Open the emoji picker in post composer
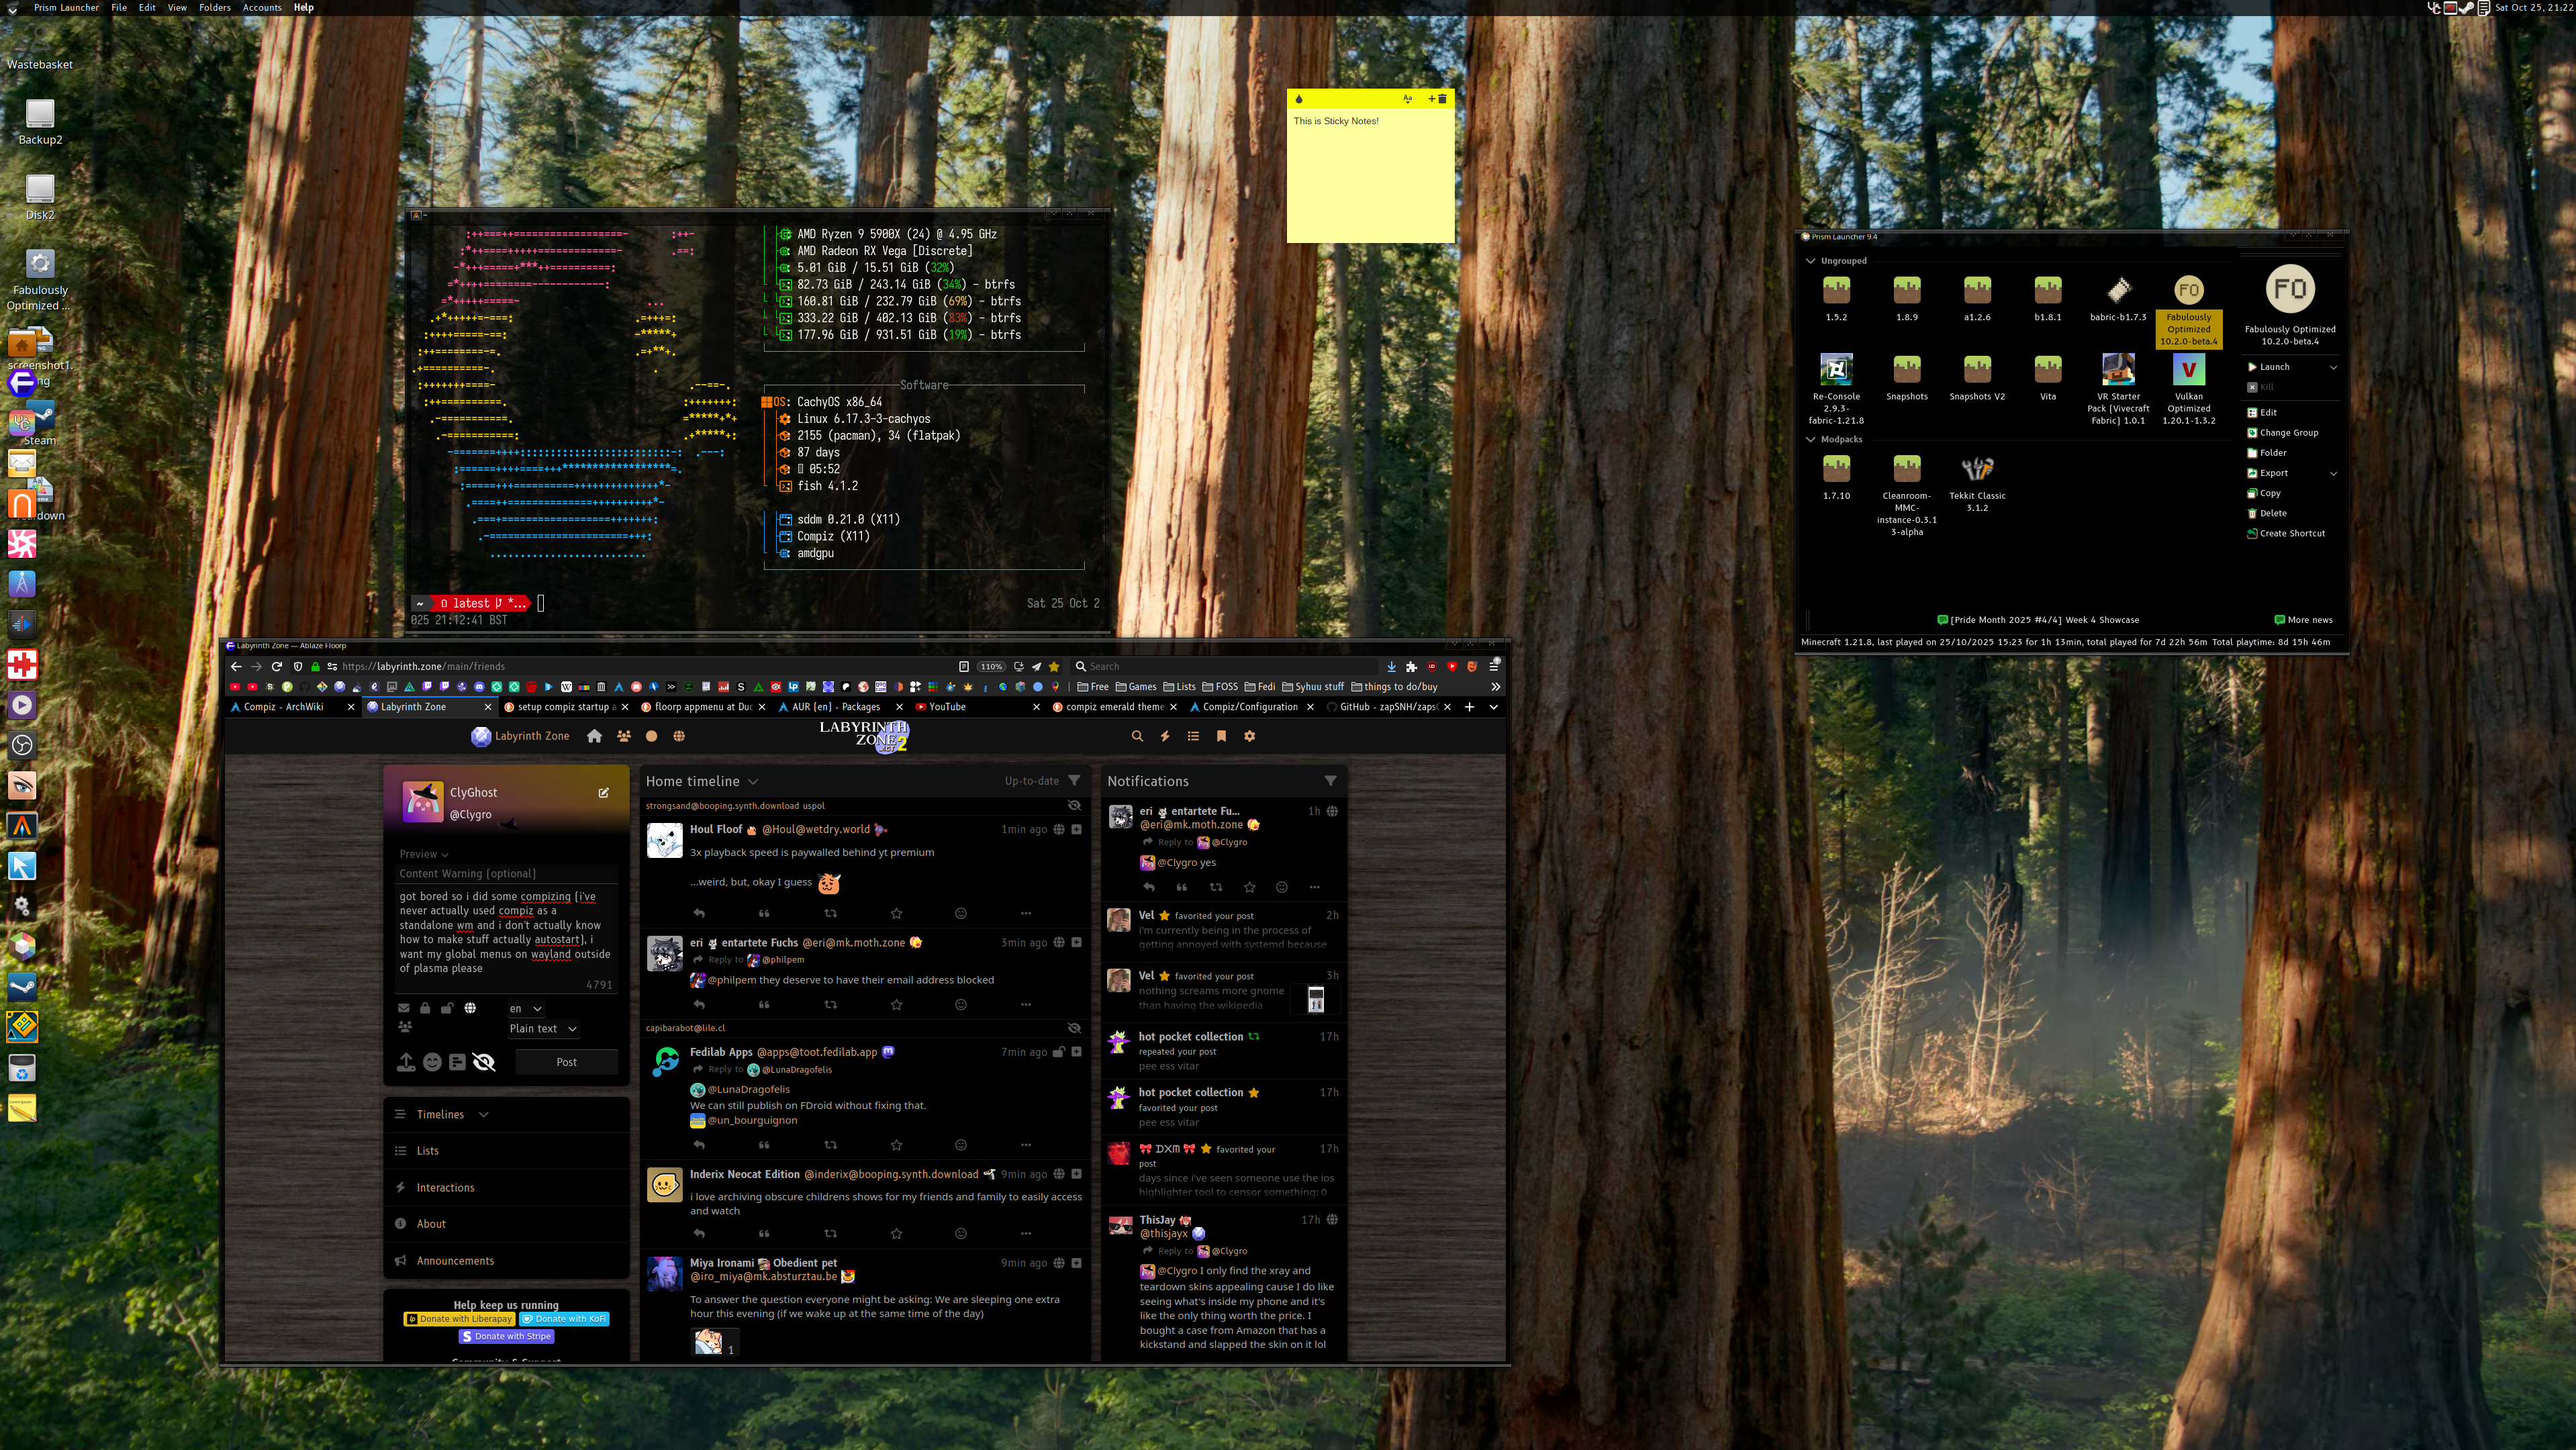The image size is (2576, 1450). click(x=432, y=1062)
